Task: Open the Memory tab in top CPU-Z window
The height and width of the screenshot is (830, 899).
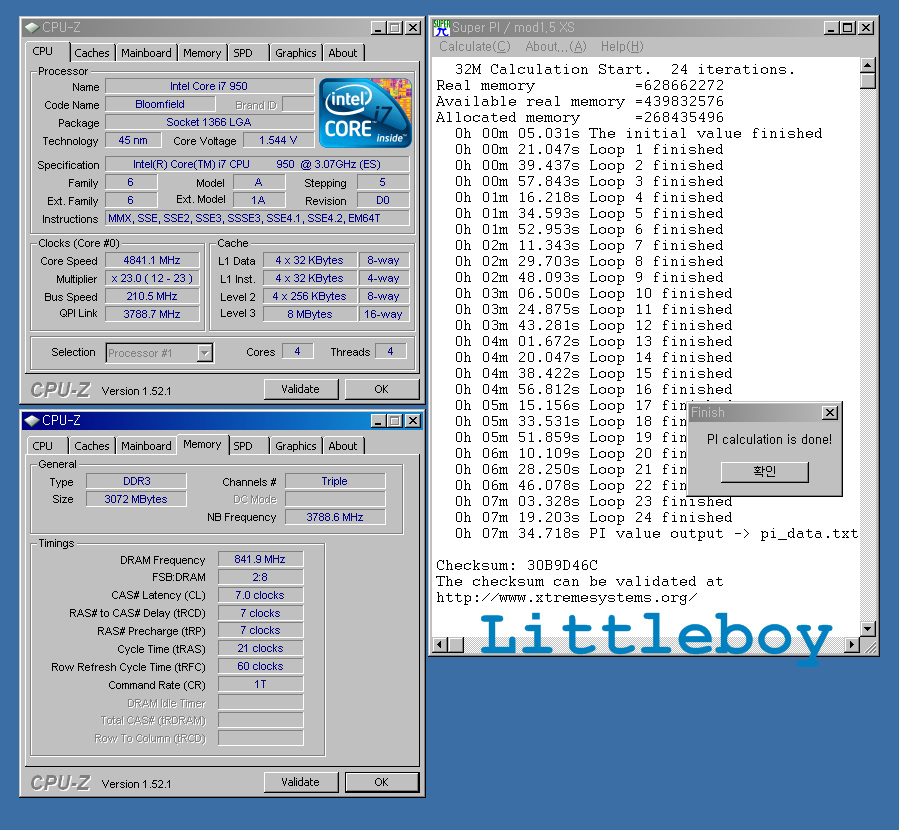Action: point(202,53)
